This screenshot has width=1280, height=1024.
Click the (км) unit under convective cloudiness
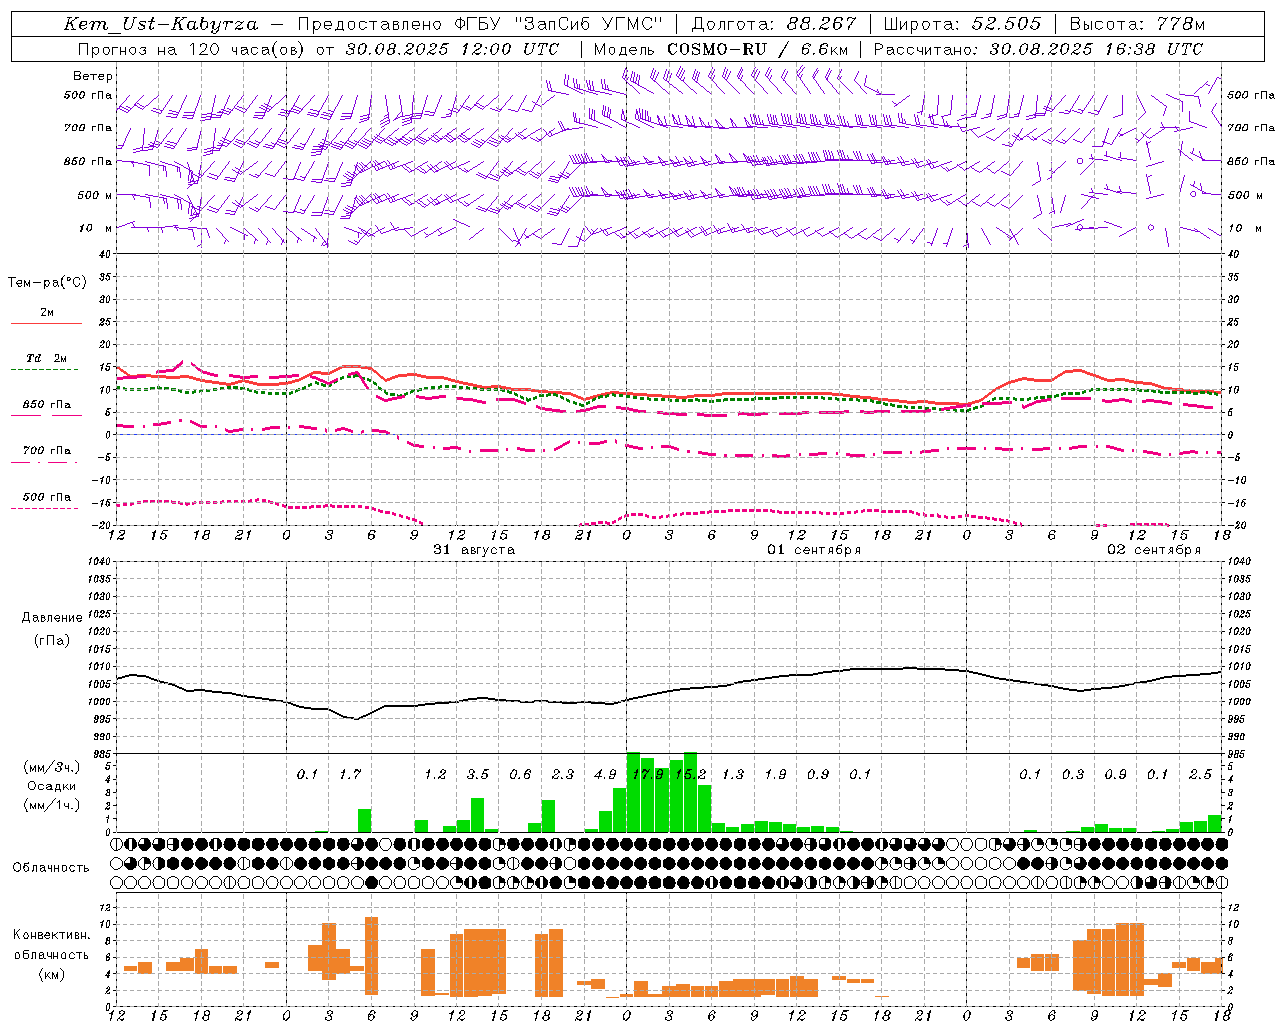pyautogui.click(x=52, y=973)
